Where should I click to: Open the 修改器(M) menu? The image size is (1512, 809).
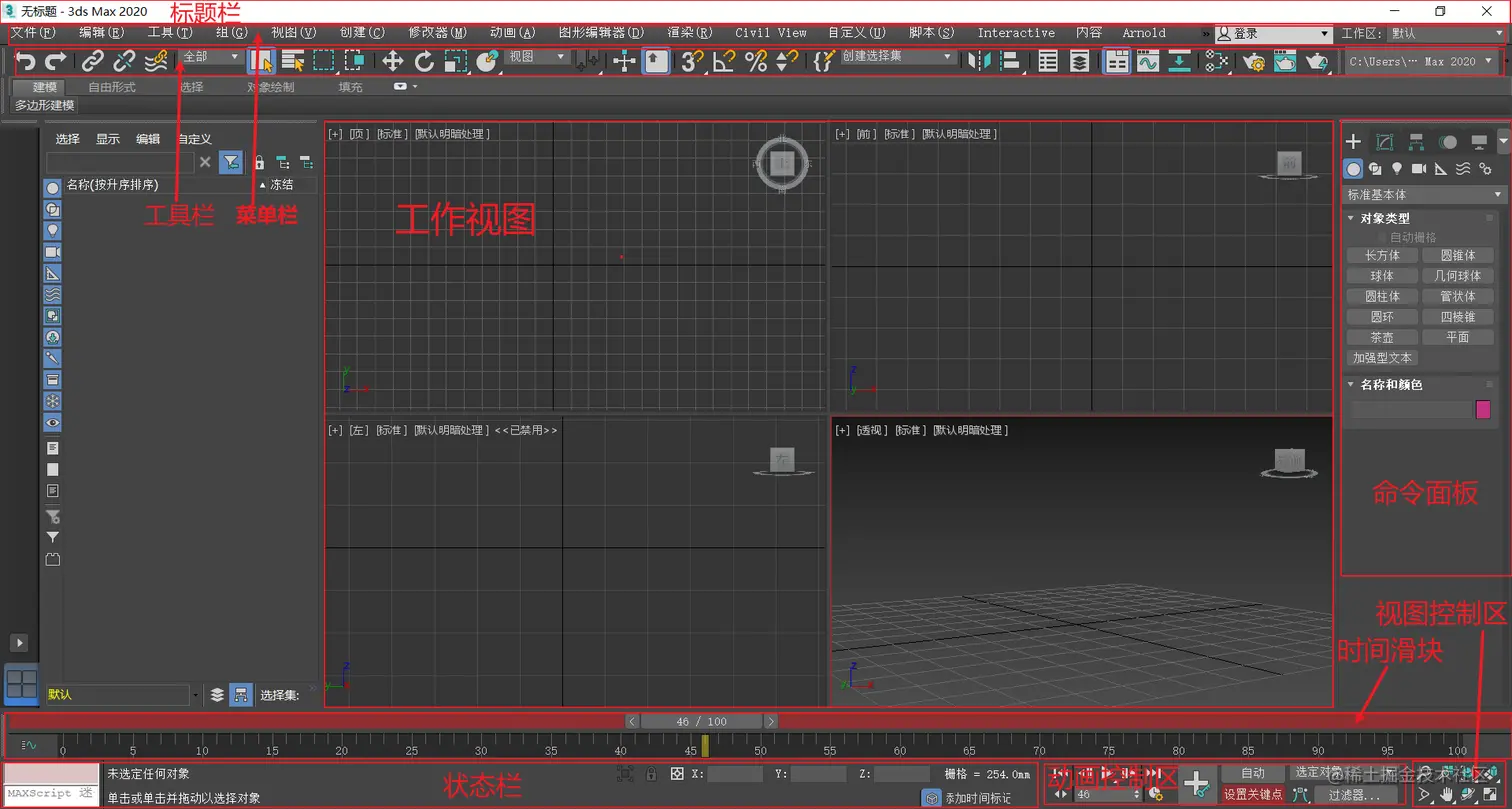(437, 33)
